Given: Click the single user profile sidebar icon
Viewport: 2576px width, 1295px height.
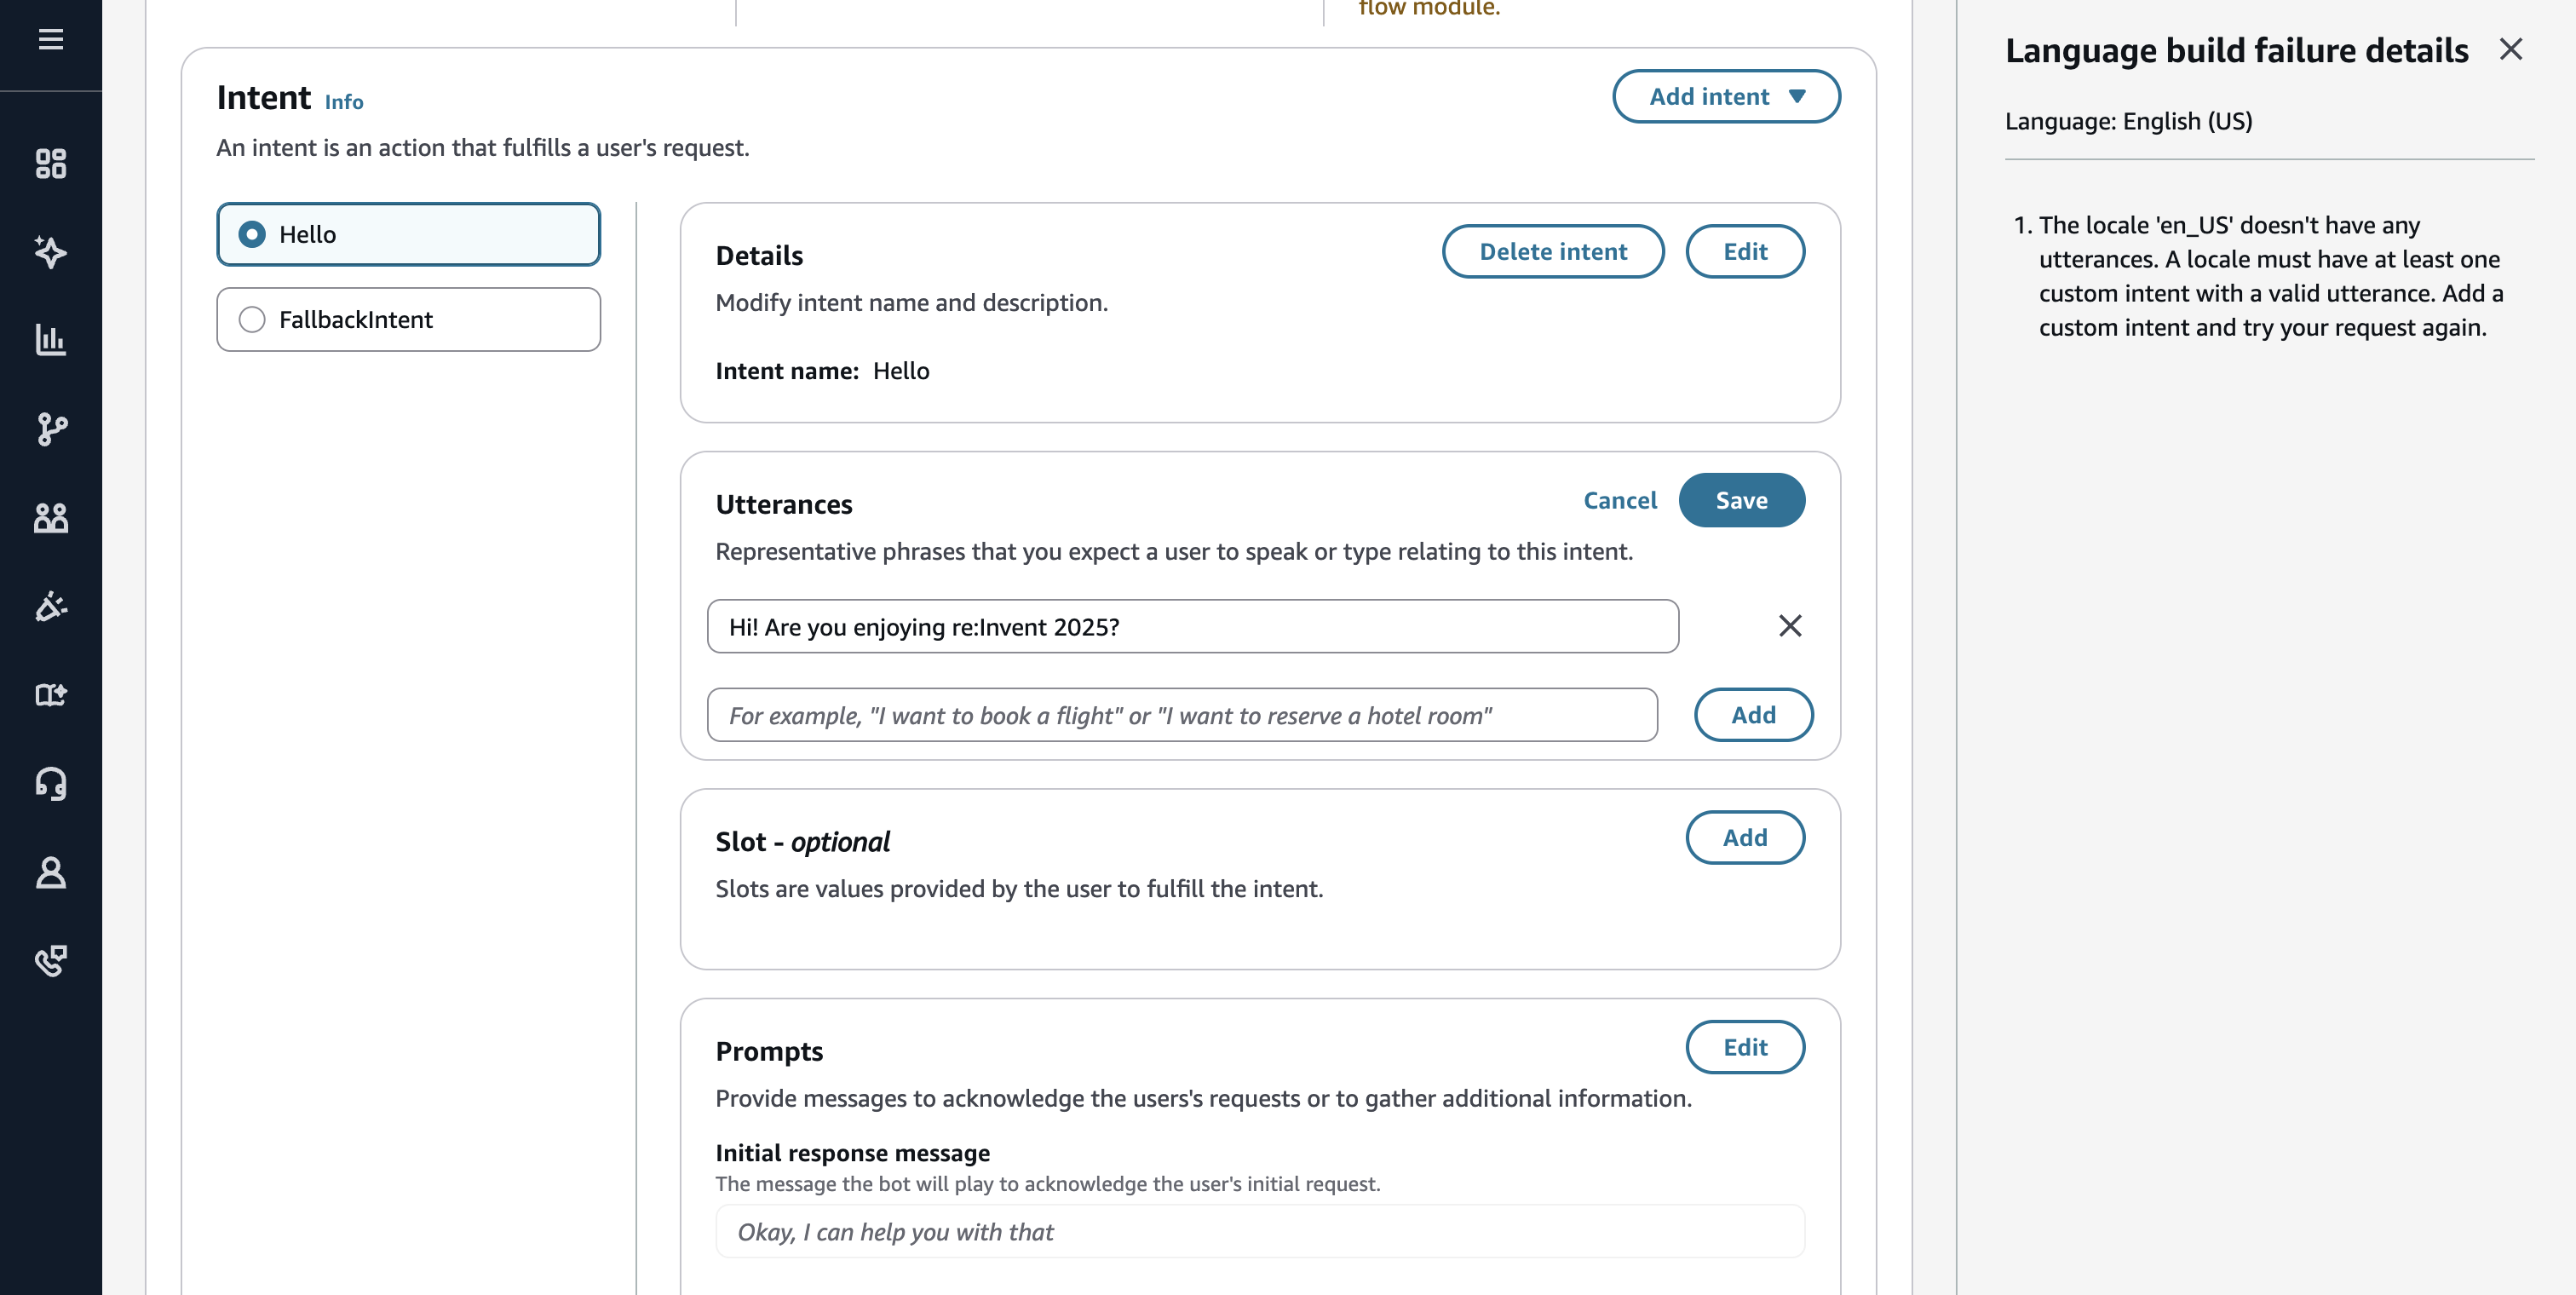Looking at the screenshot, I should click(50, 872).
